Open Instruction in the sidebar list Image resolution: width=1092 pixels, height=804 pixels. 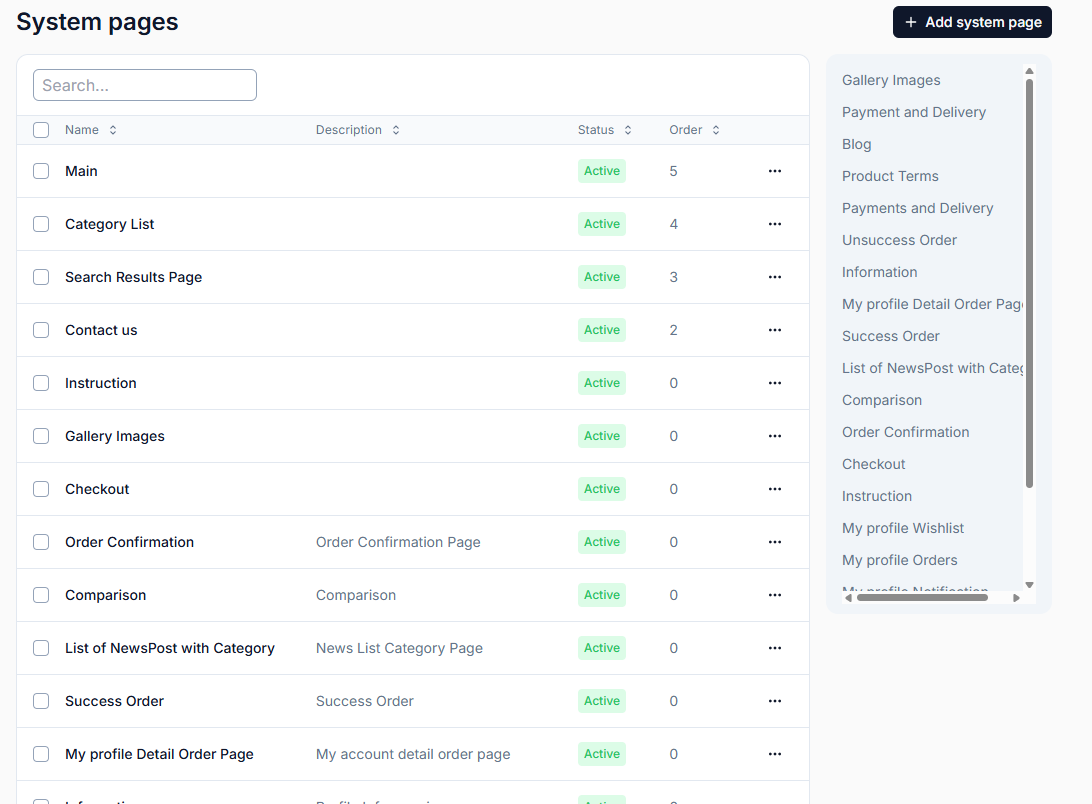point(876,496)
